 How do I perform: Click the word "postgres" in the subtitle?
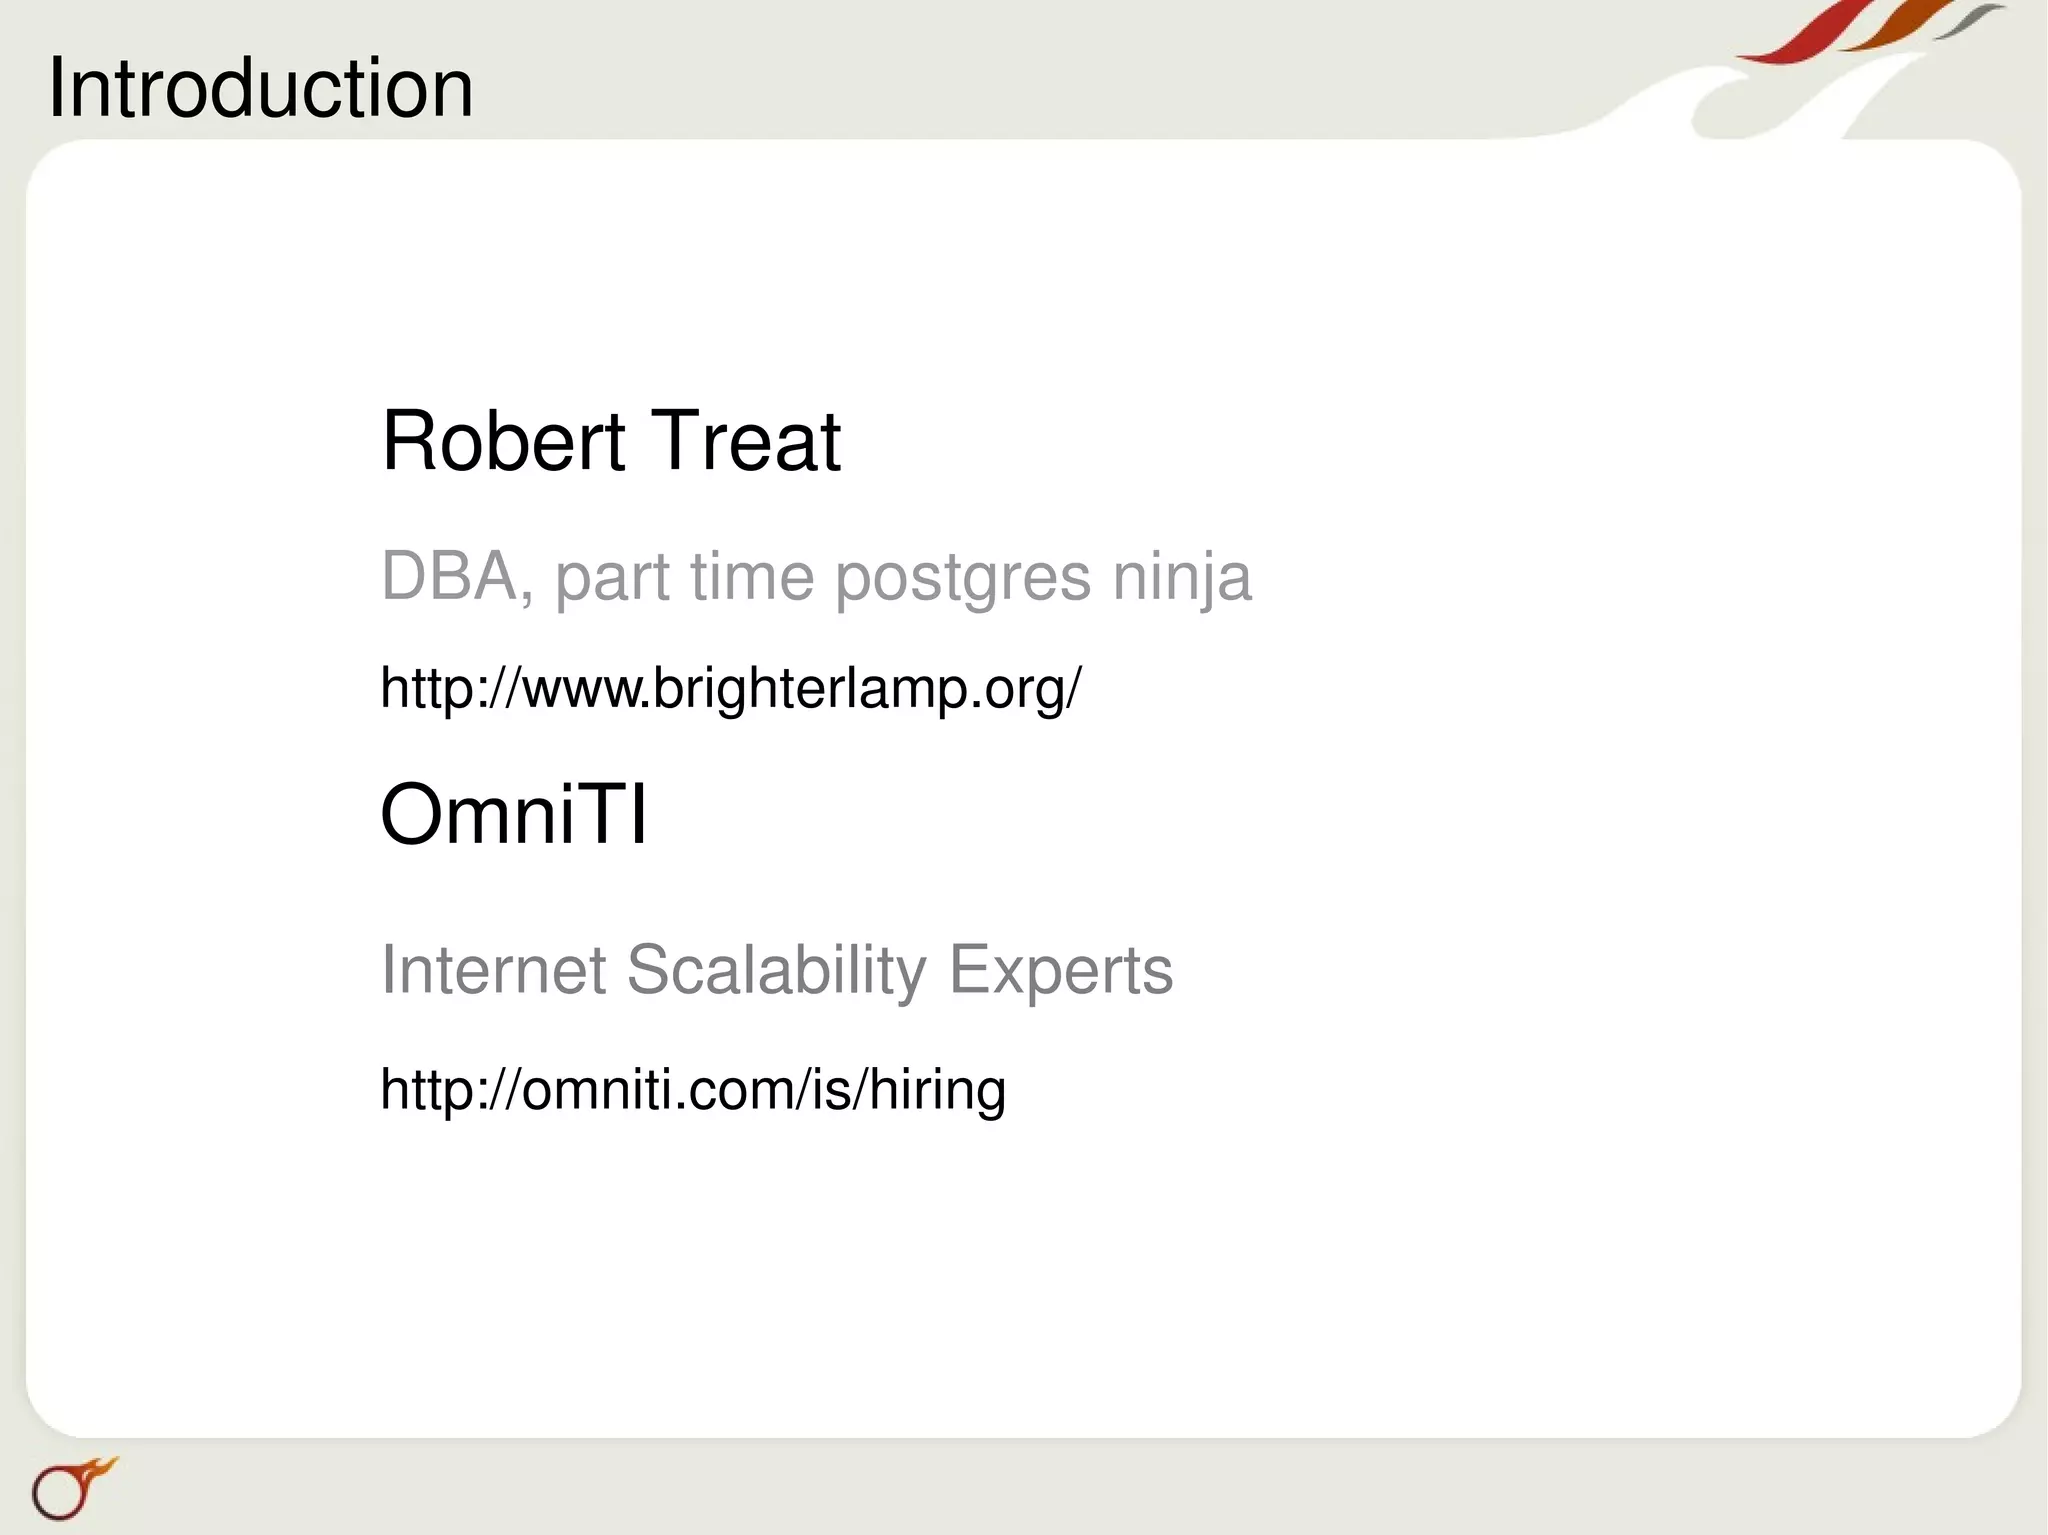pyautogui.click(x=963, y=580)
